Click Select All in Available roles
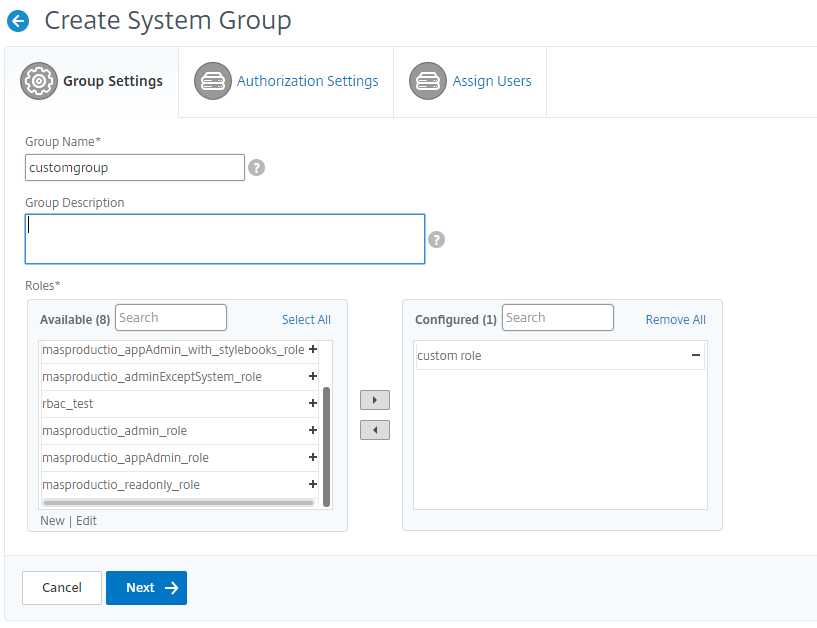The image size is (817, 628). pyautogui.click(x=306, y=319)
